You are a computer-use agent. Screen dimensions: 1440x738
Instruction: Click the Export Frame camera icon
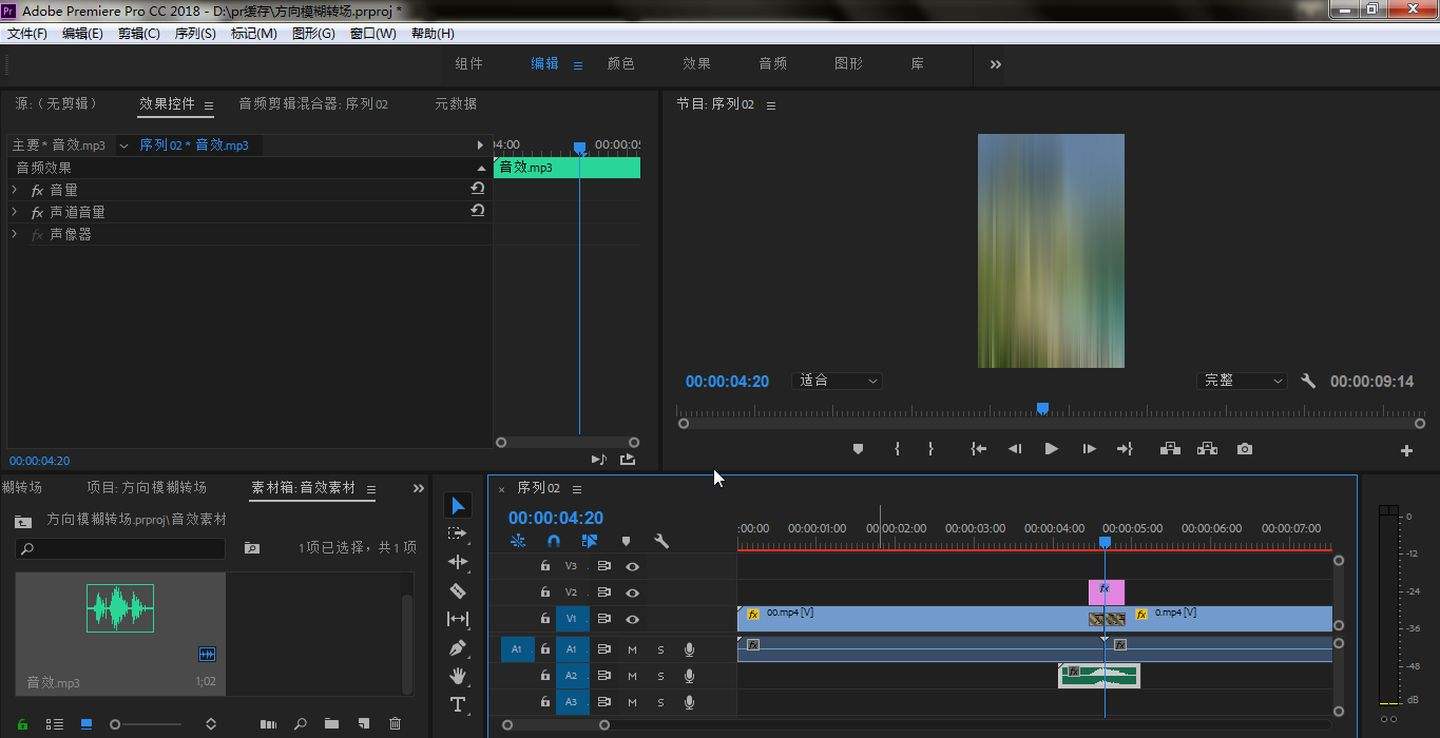(x=1244, y=449)
